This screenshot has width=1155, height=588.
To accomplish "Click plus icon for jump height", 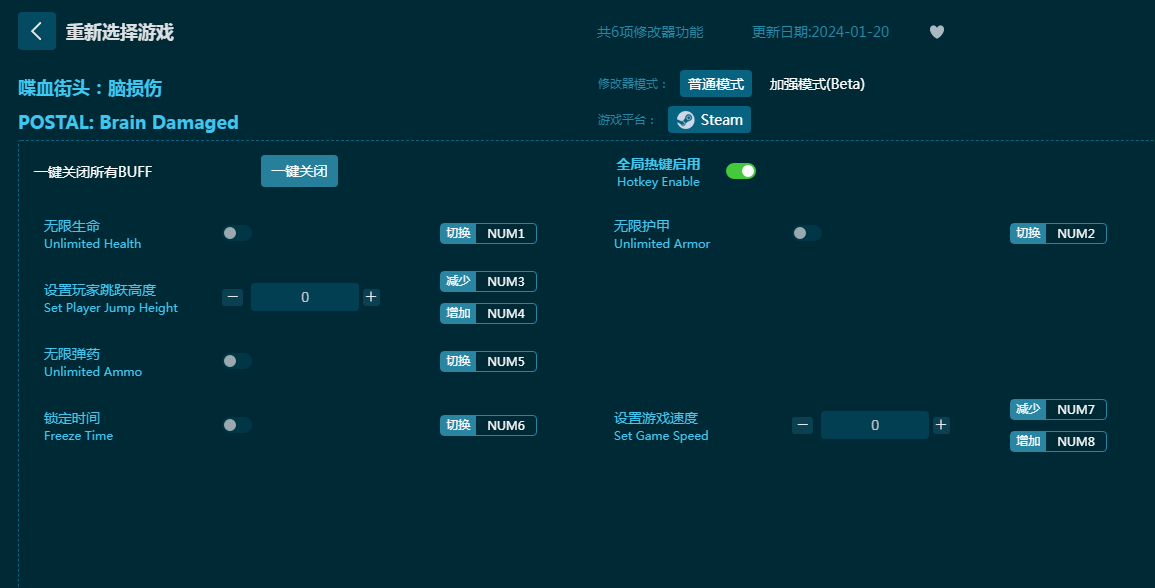I will pyautogui.click(x=371, y=297).
